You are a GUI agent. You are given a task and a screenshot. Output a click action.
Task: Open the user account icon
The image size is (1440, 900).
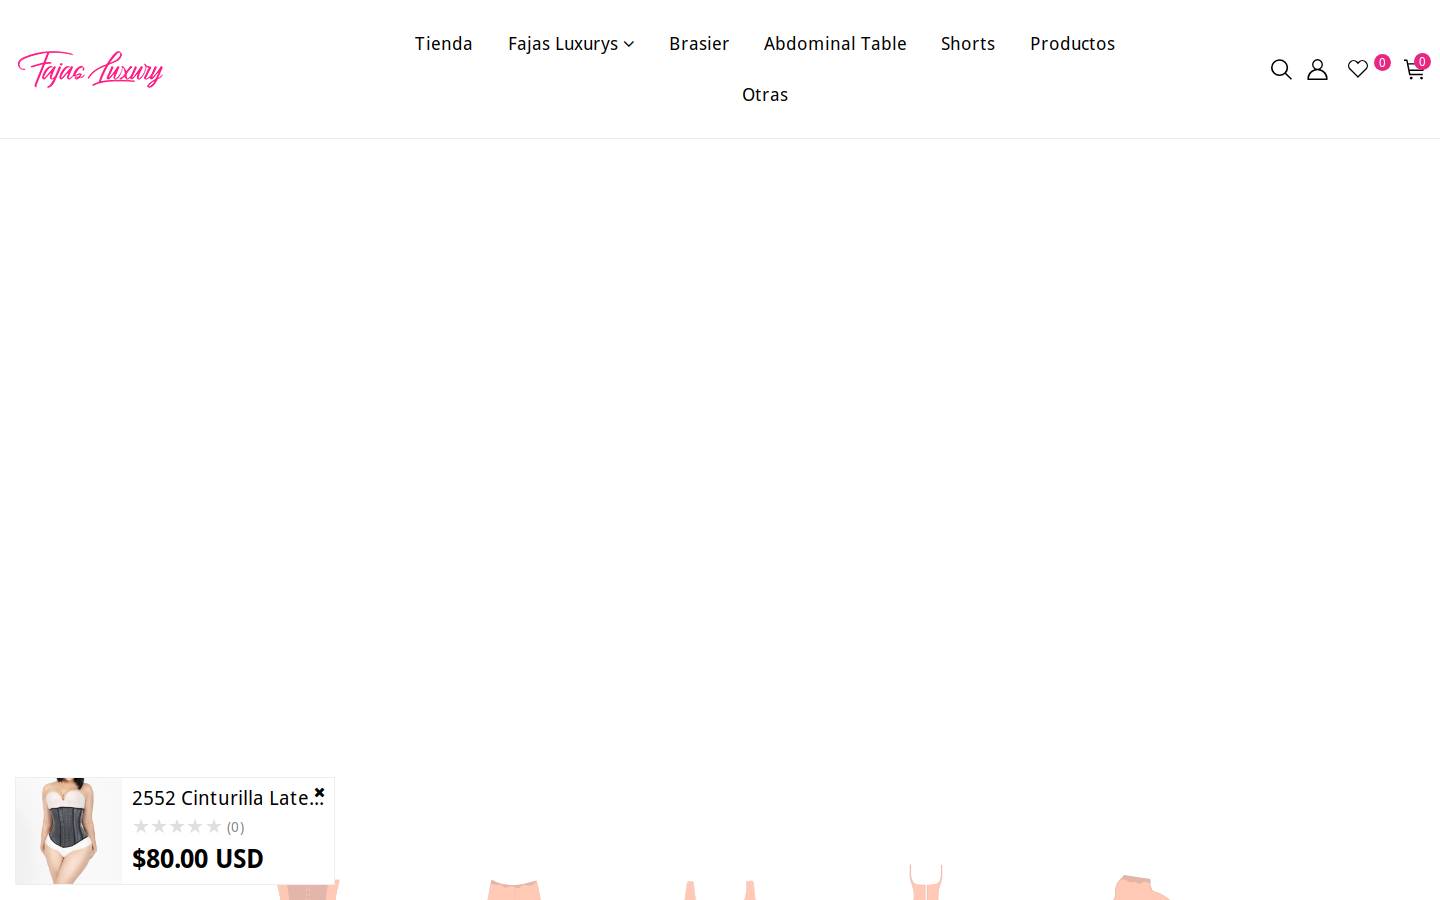coord(1317,69)
